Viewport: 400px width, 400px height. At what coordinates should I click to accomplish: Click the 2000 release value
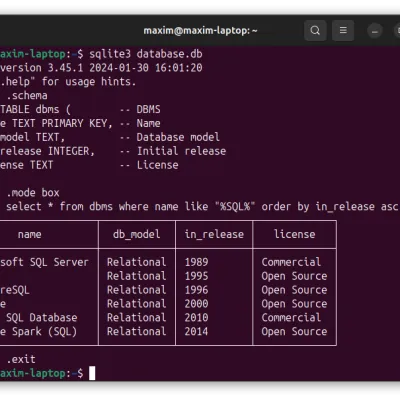[x=196, y=304]
